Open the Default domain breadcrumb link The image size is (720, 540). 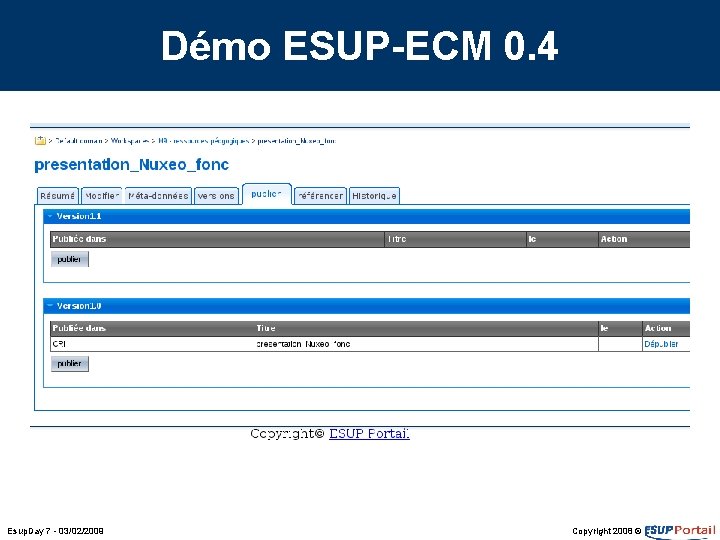pyautogui.click(x=79, y=141)
